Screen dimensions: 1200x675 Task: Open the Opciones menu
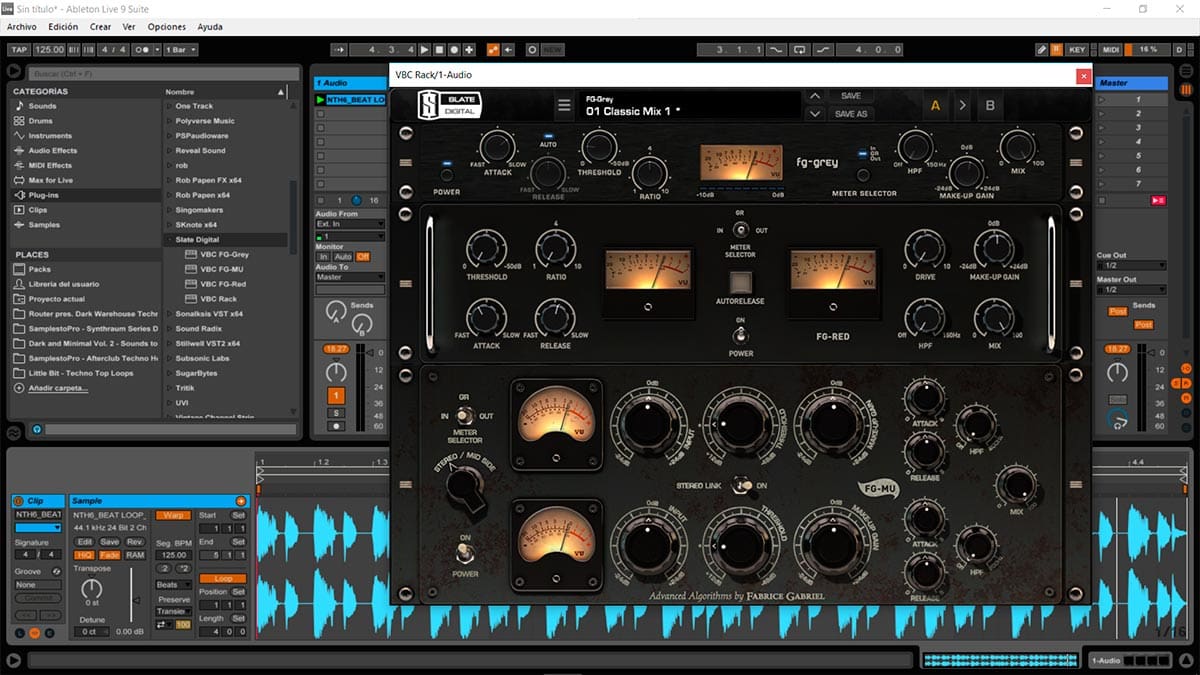coord(167,27)
